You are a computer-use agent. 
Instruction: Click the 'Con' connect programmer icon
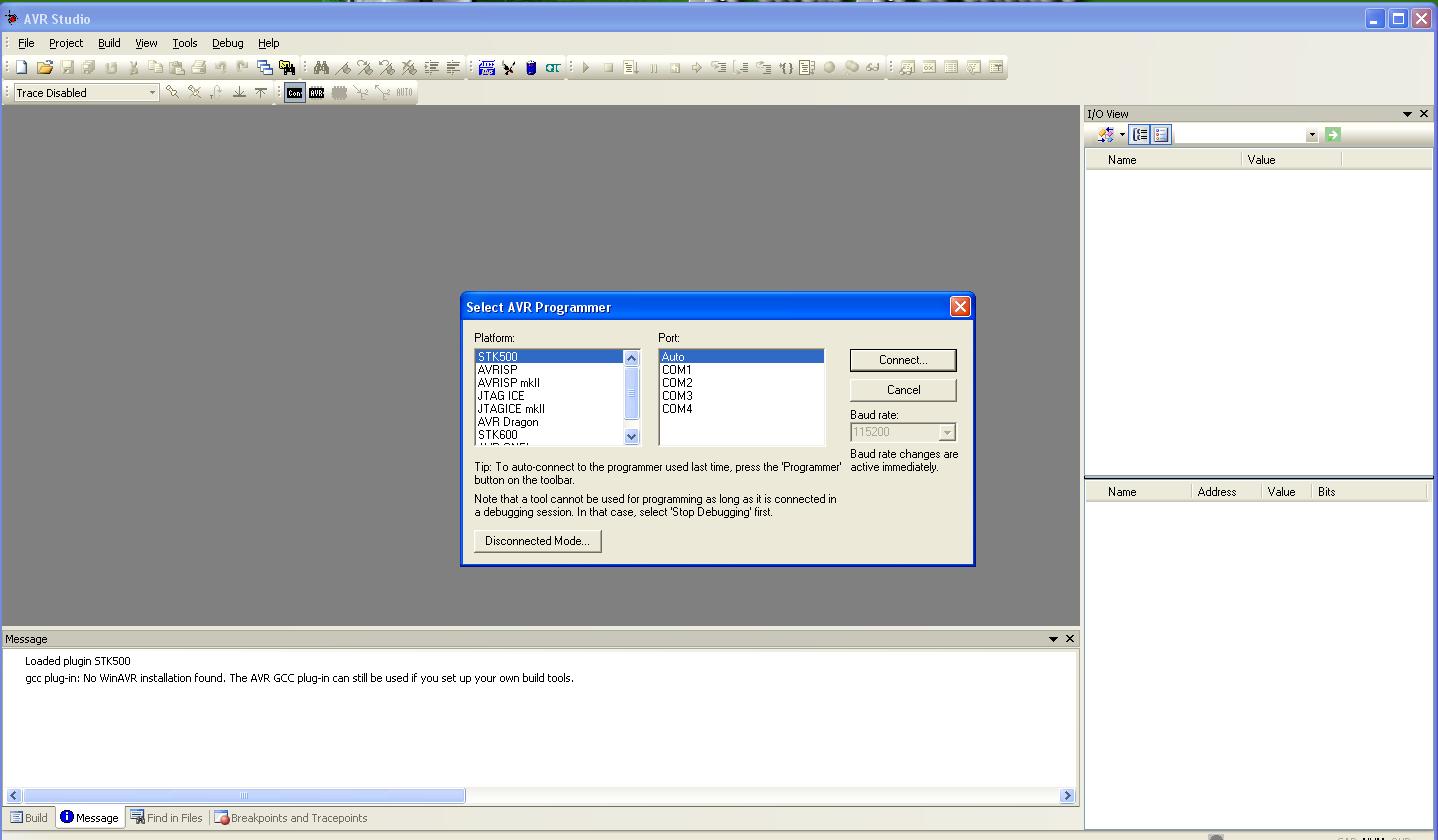click(x=294, y=92)
